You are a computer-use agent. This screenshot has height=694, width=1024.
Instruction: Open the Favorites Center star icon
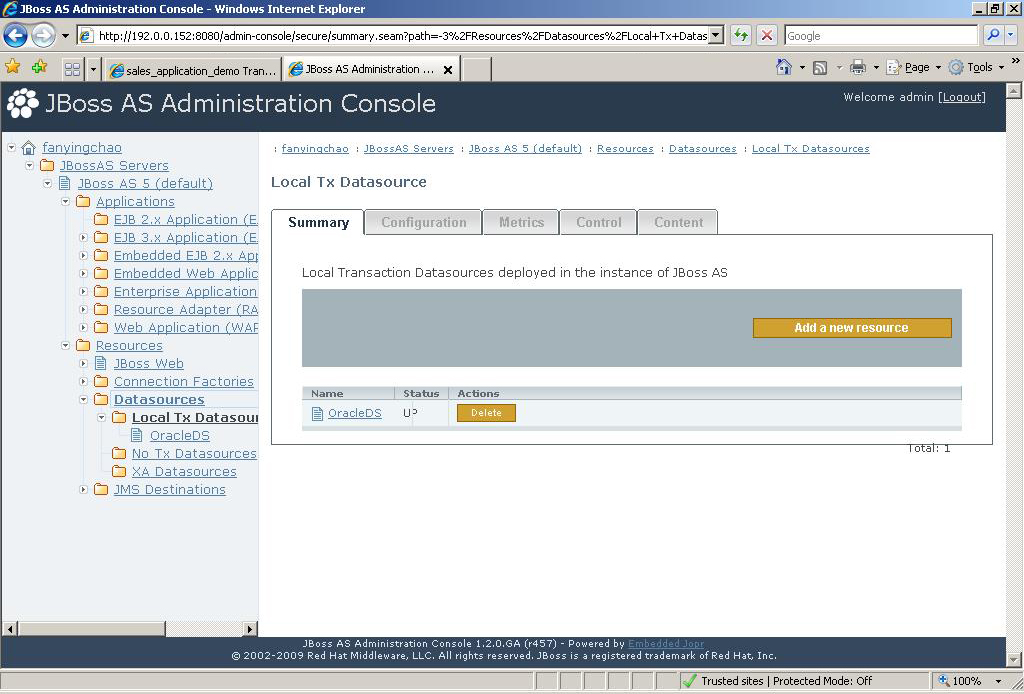click(x=13, y=67)
